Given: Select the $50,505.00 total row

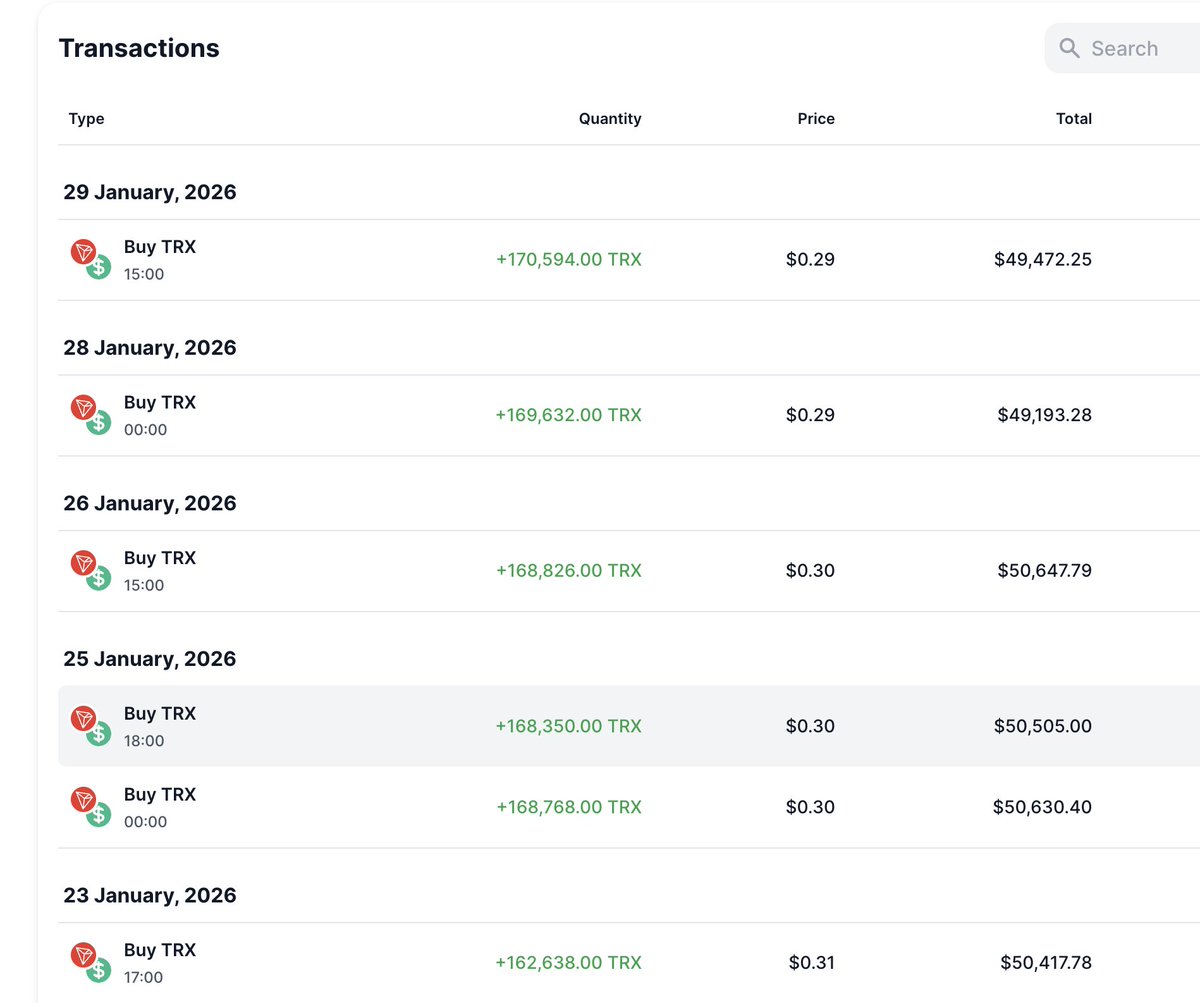Looking at the screenshot, I should click(x=1043, y=726).
